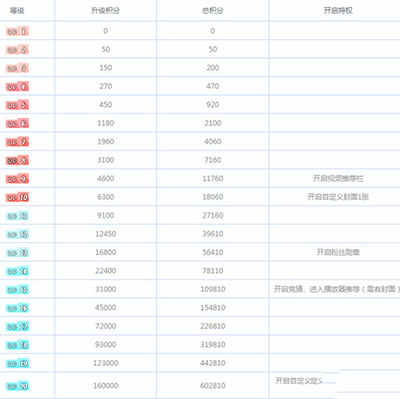The height and width of the screenshot is (399, 400).
Task: Select the 56410 total points value
Action: coord(213,252)
